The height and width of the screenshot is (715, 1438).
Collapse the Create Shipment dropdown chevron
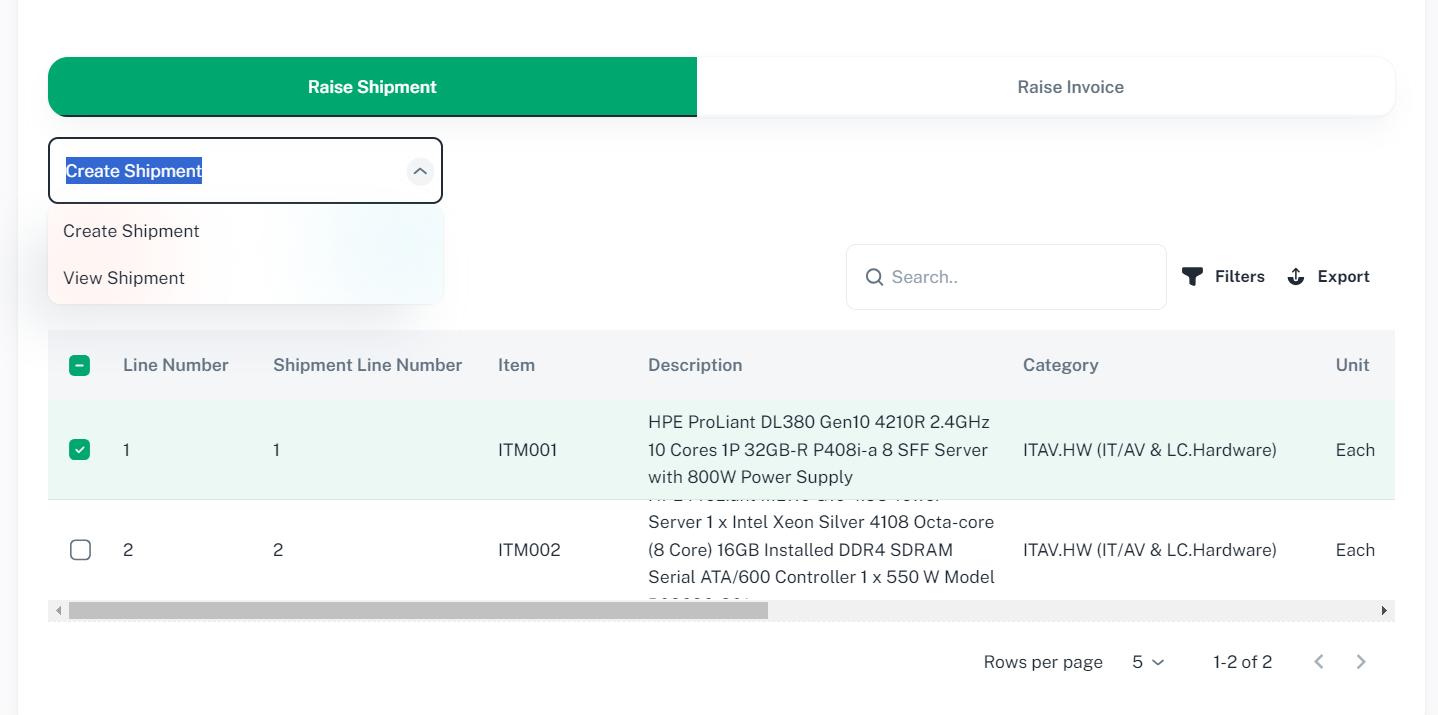point(420,171)
